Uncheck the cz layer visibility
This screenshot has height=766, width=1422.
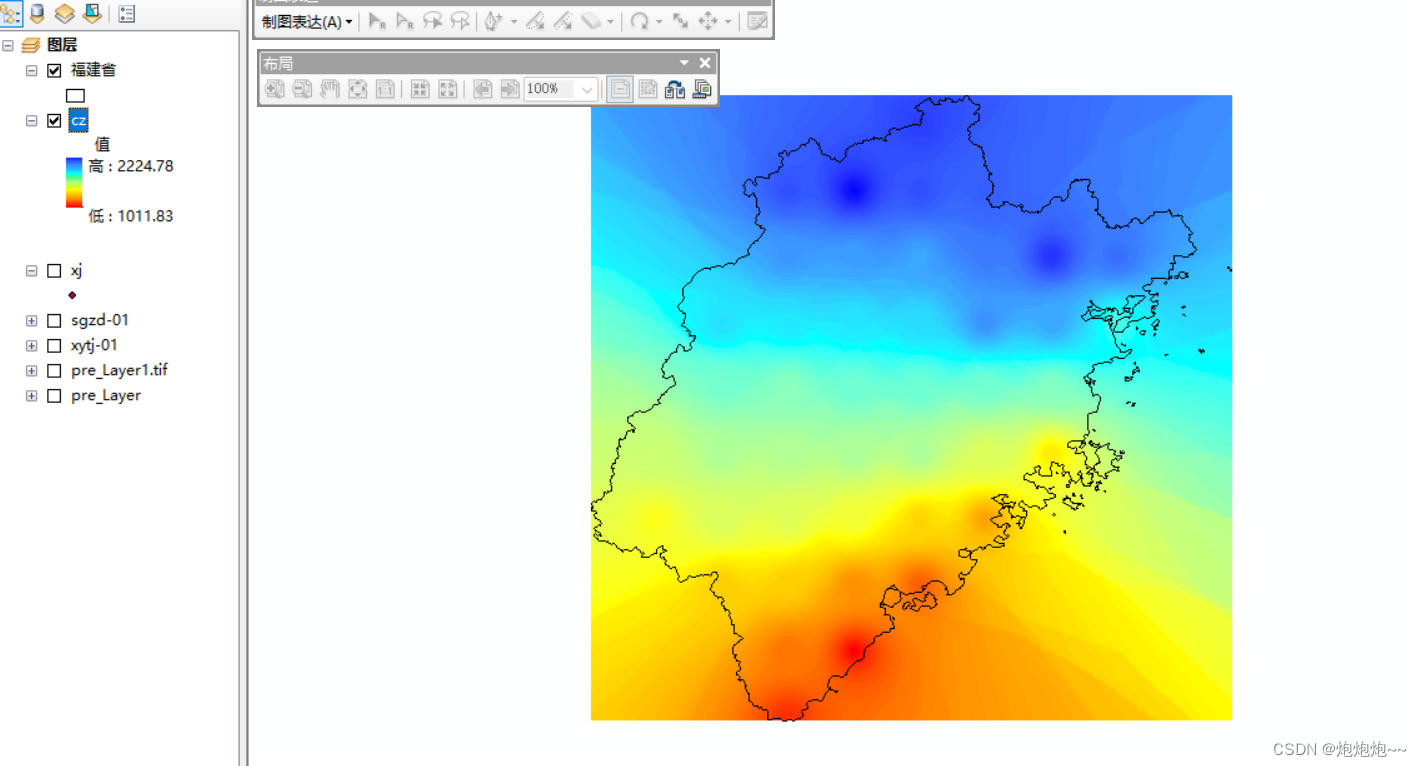(x=54, y=120)
